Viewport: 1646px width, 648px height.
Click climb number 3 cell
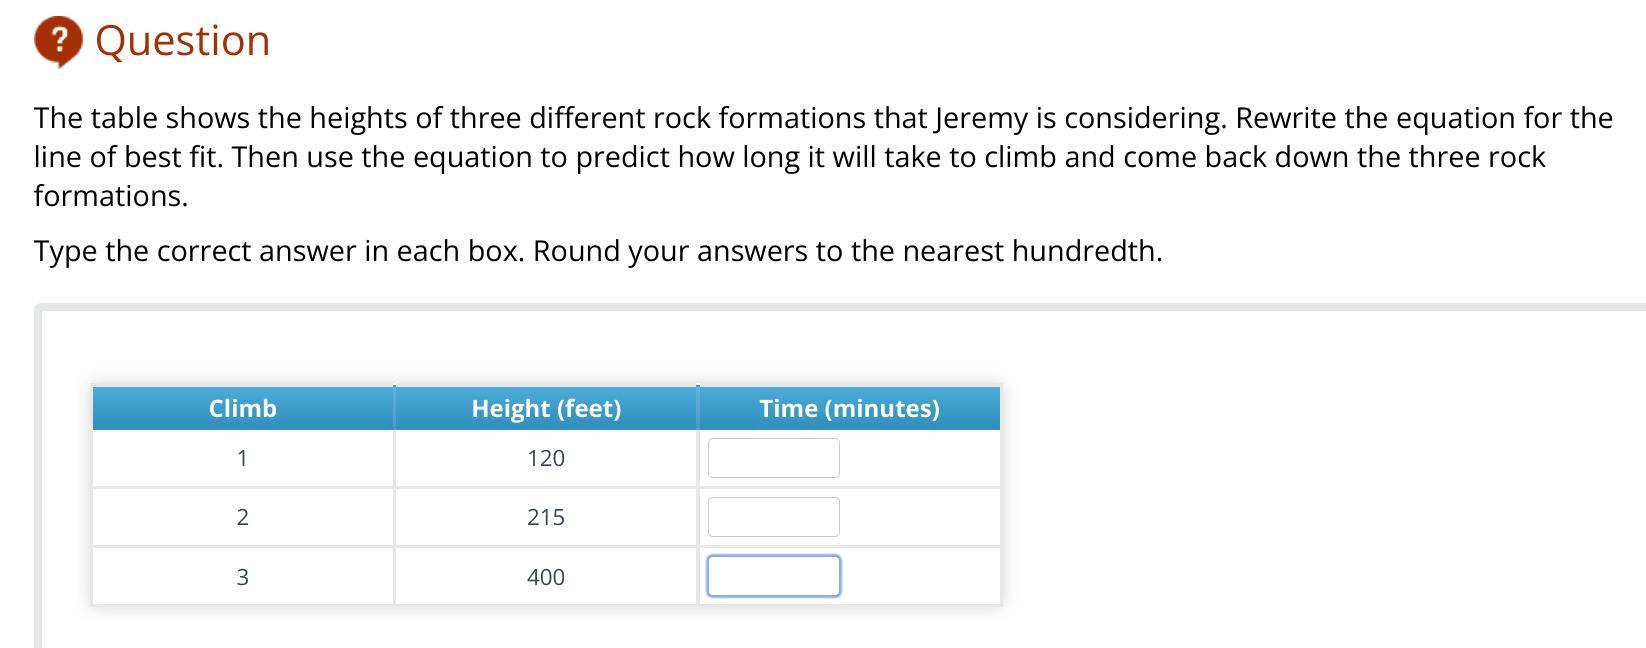coord(243,577)
